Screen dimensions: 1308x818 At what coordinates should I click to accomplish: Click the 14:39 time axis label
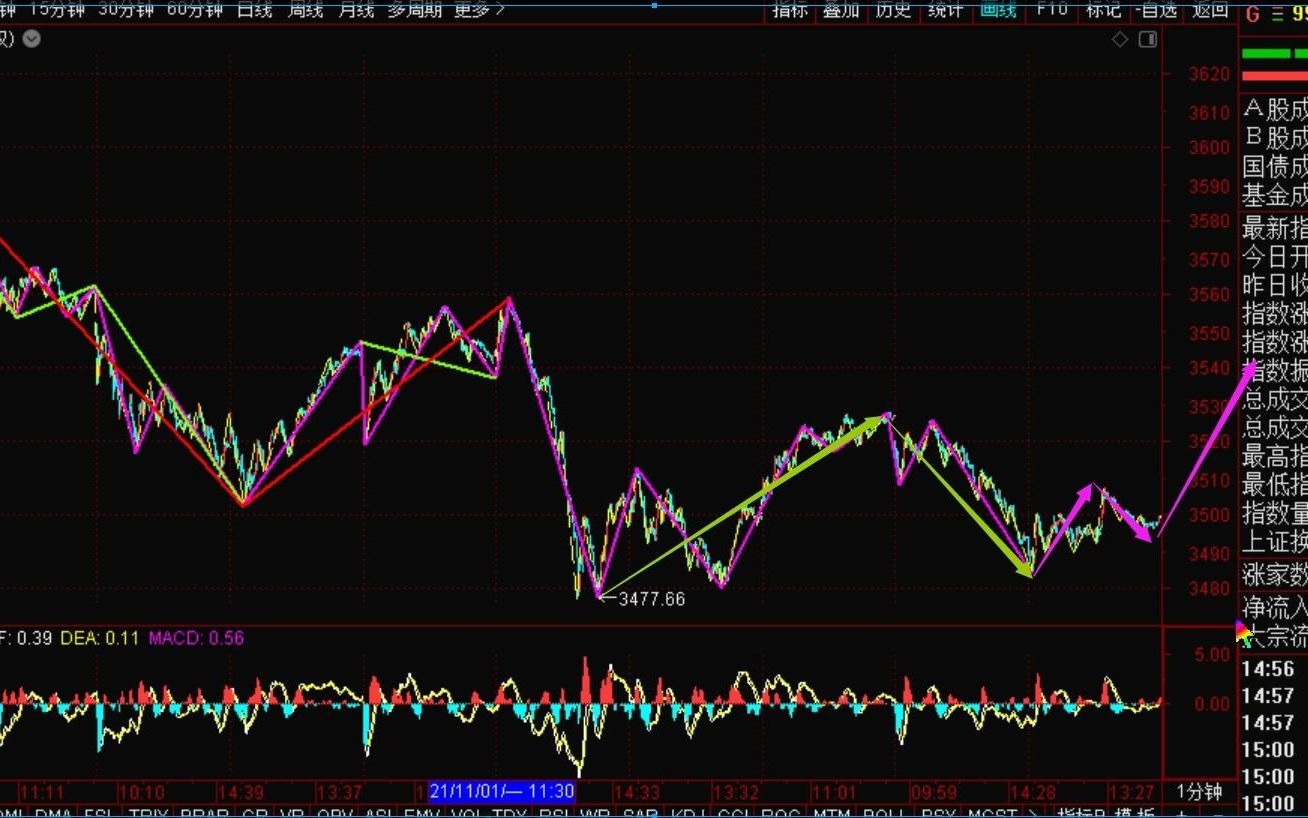click(x=241, y=792)
